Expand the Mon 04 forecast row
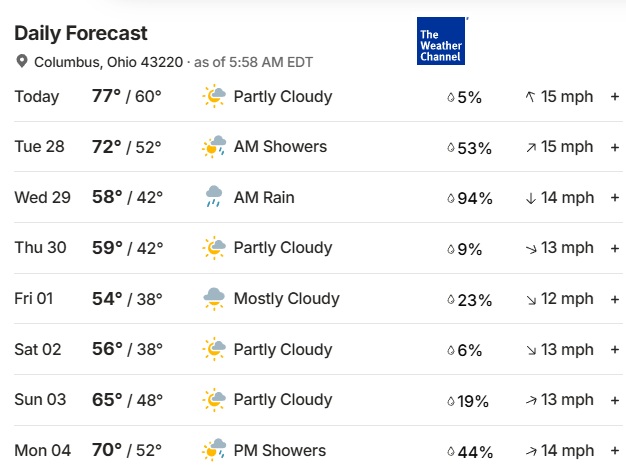 615,450
